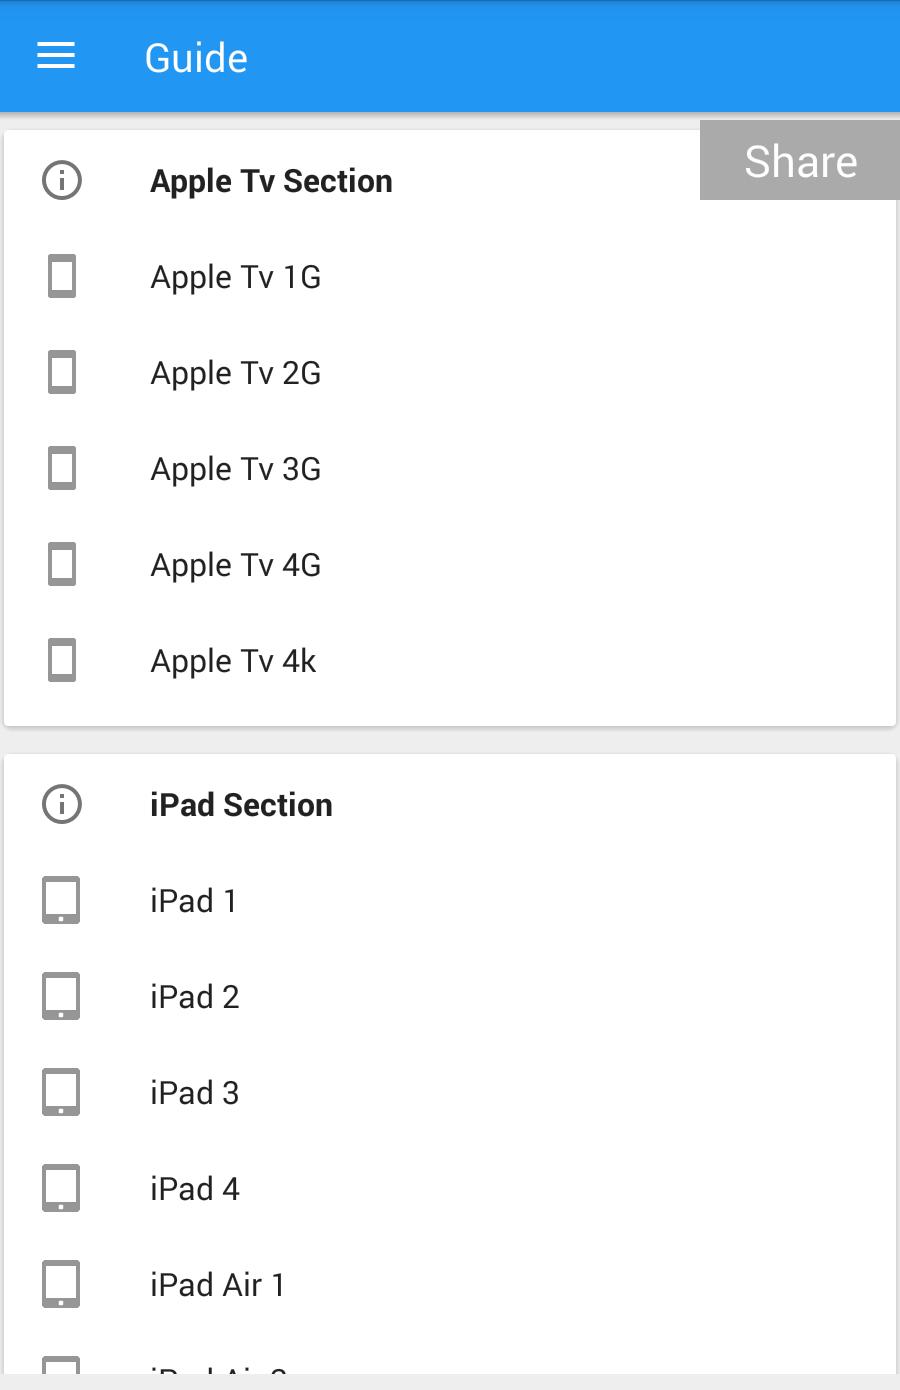Click the tablet icon next to iPad Air 1
Viewport: 900px width, 1390px height.
click(x=61, y=1285)
